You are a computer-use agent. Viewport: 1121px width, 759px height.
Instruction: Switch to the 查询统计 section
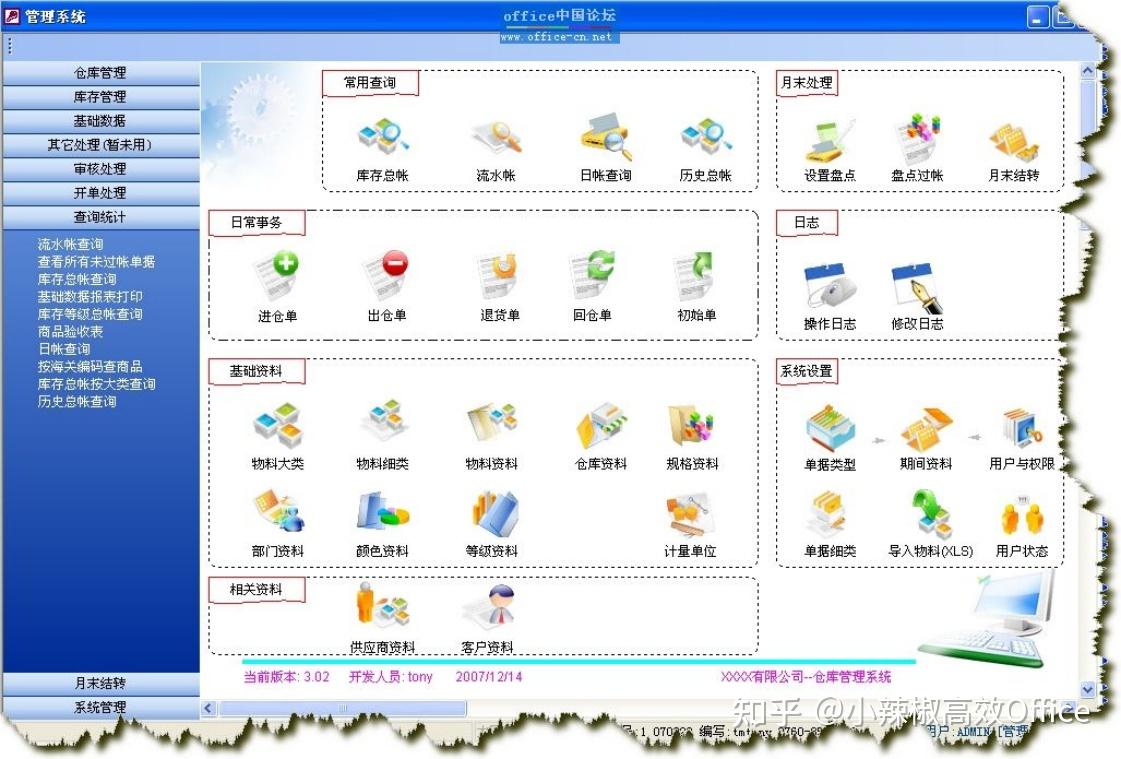coord(99,217)
